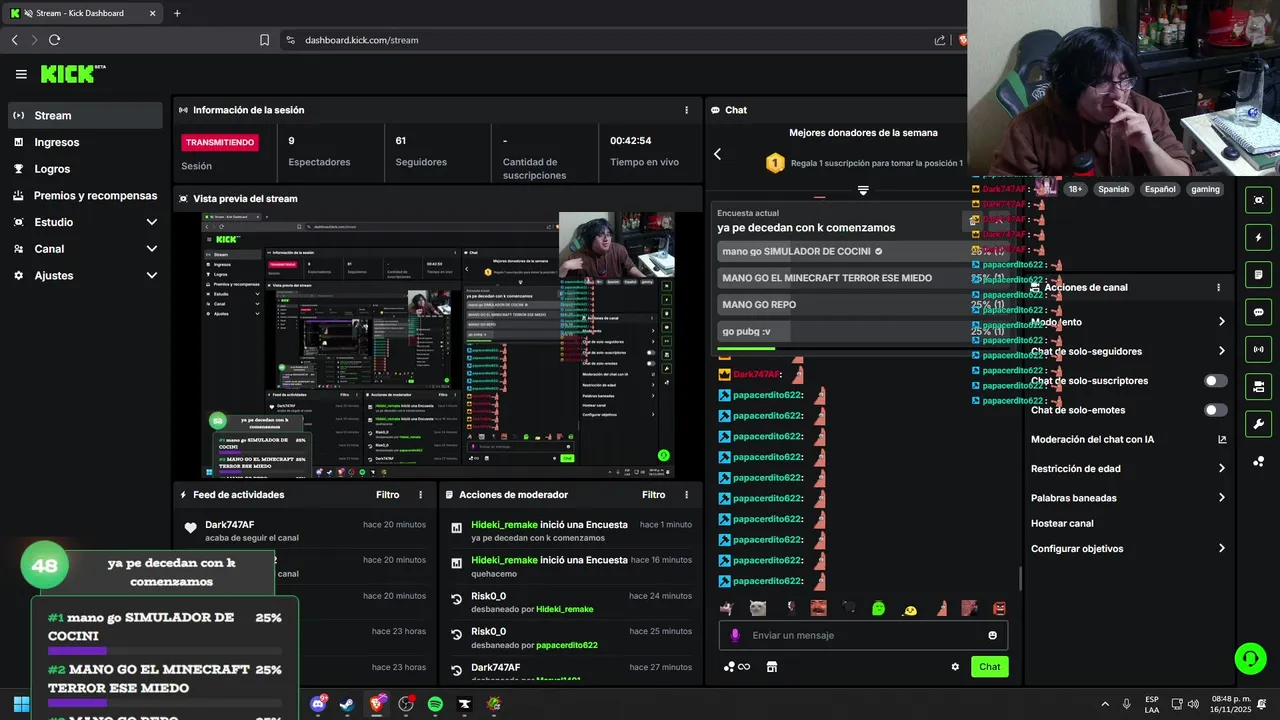Viewport: 1280px width, 720px height.
Task: Go back in browser history
Action: pos(14,40)
